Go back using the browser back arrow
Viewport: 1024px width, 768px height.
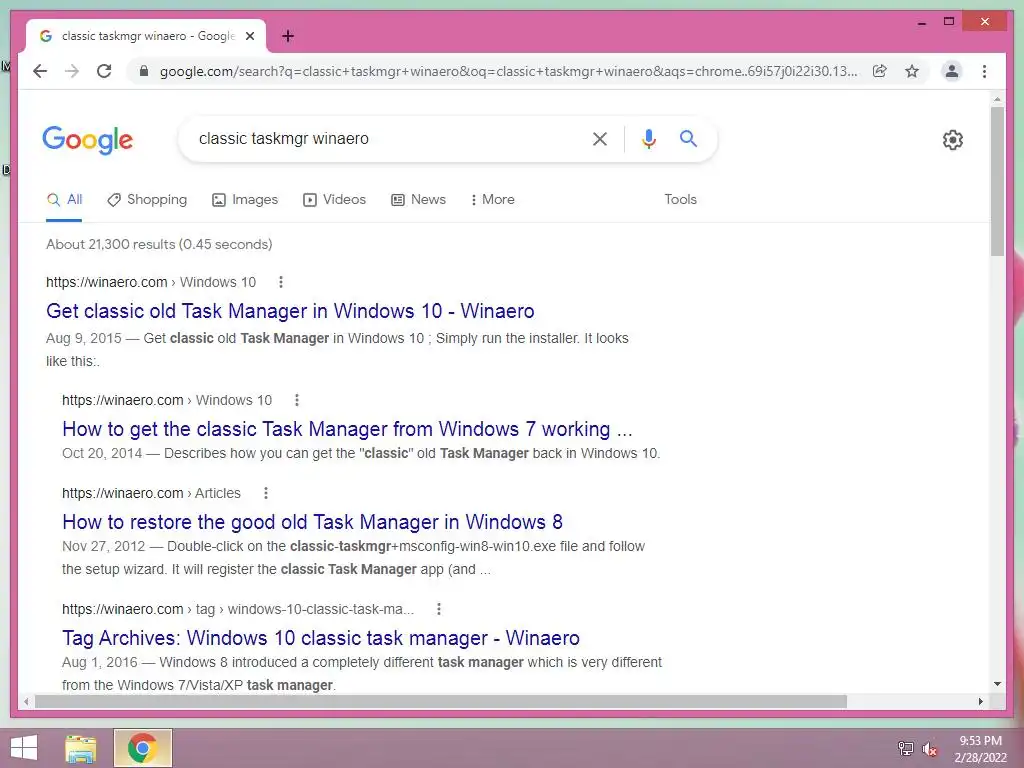[x=40, y=71]
